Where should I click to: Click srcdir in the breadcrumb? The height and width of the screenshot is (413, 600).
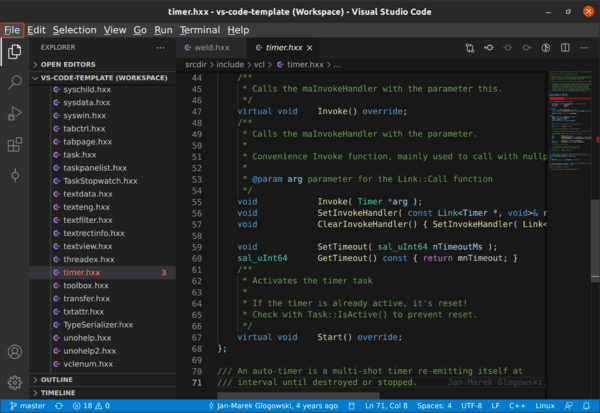coord(196,65)
